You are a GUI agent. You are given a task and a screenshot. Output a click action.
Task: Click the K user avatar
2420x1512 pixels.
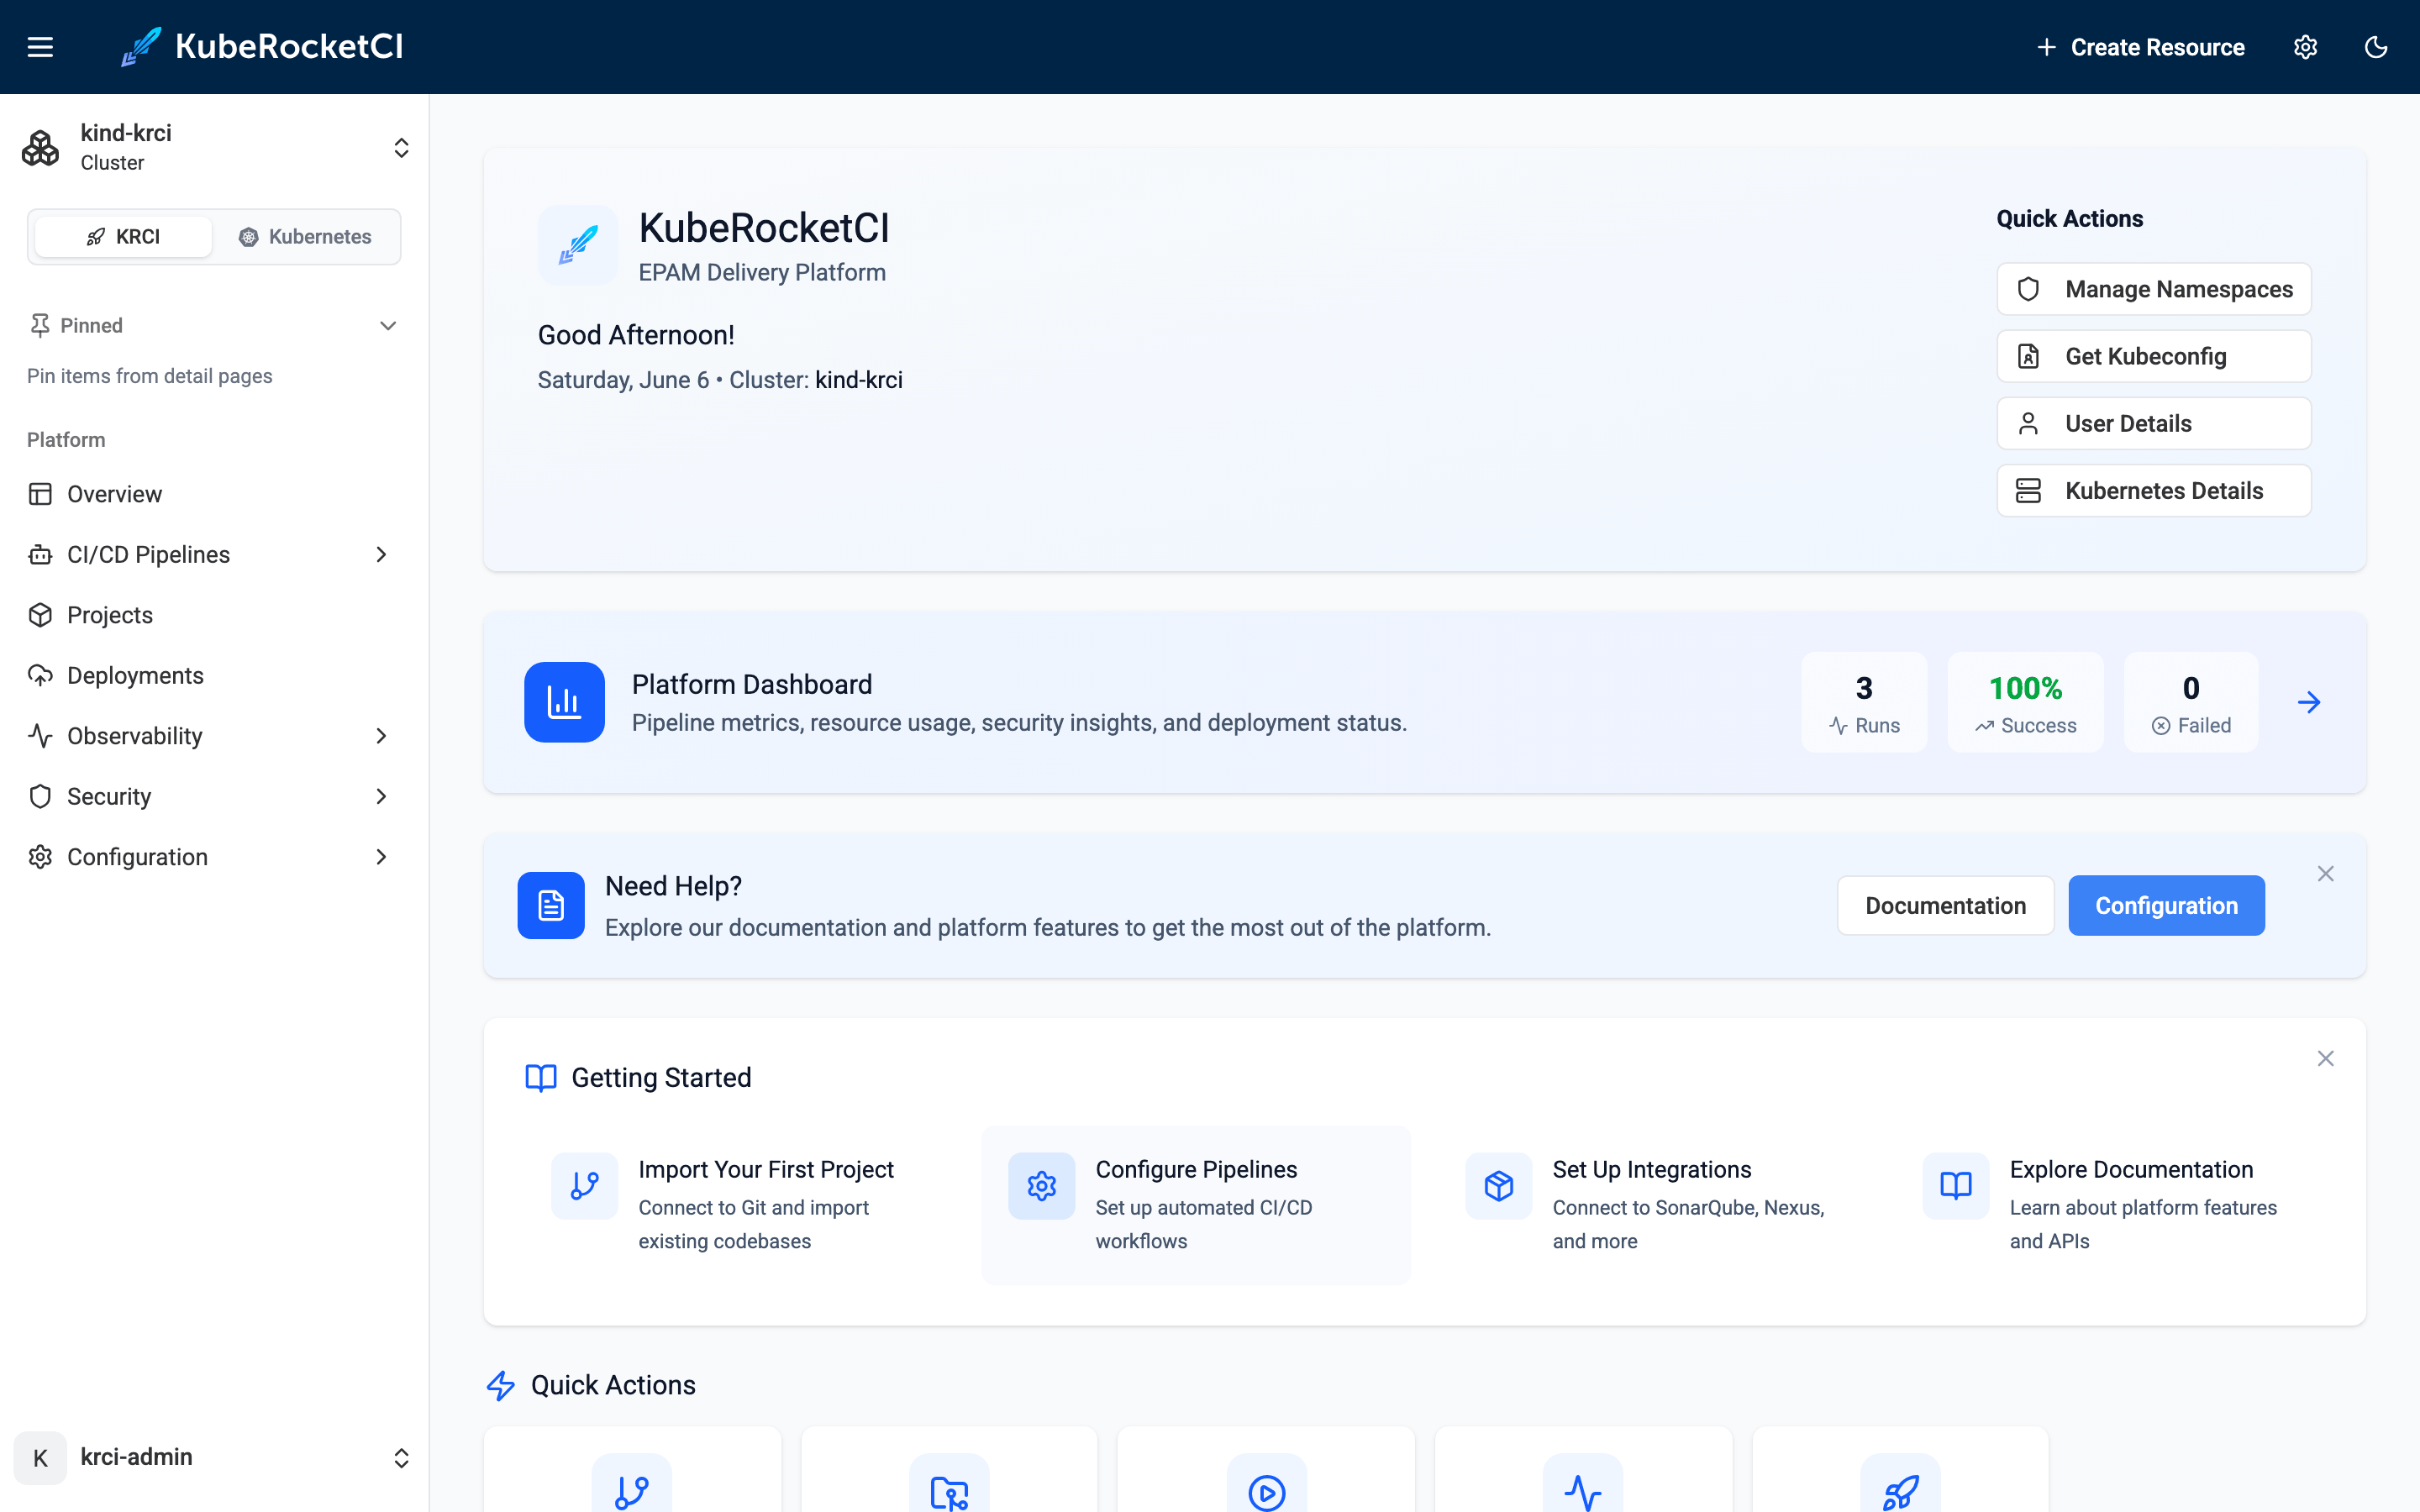[x=40, y=1458]
